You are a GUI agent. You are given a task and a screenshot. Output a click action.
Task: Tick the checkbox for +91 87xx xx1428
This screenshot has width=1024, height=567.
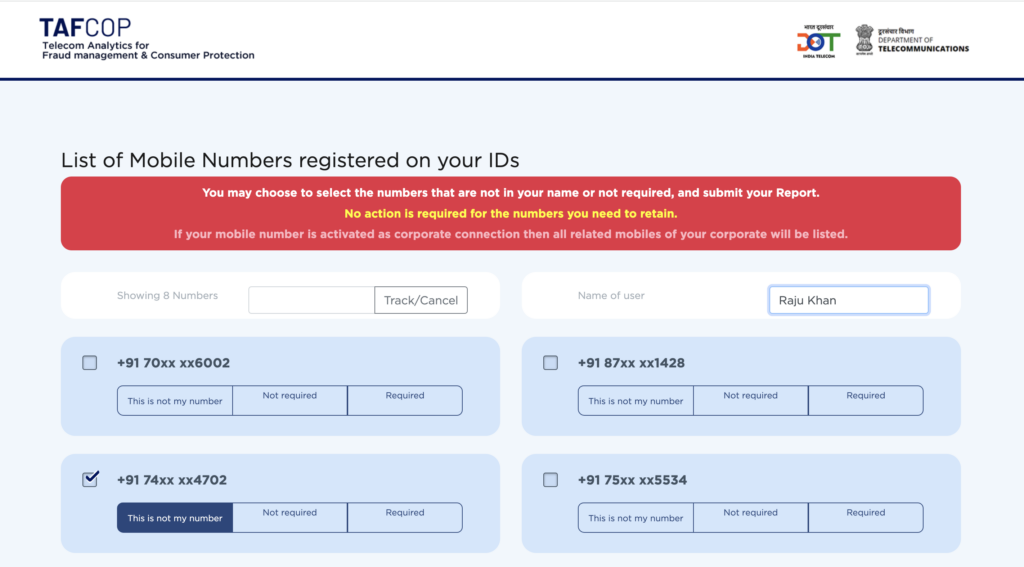pos(551,363)
